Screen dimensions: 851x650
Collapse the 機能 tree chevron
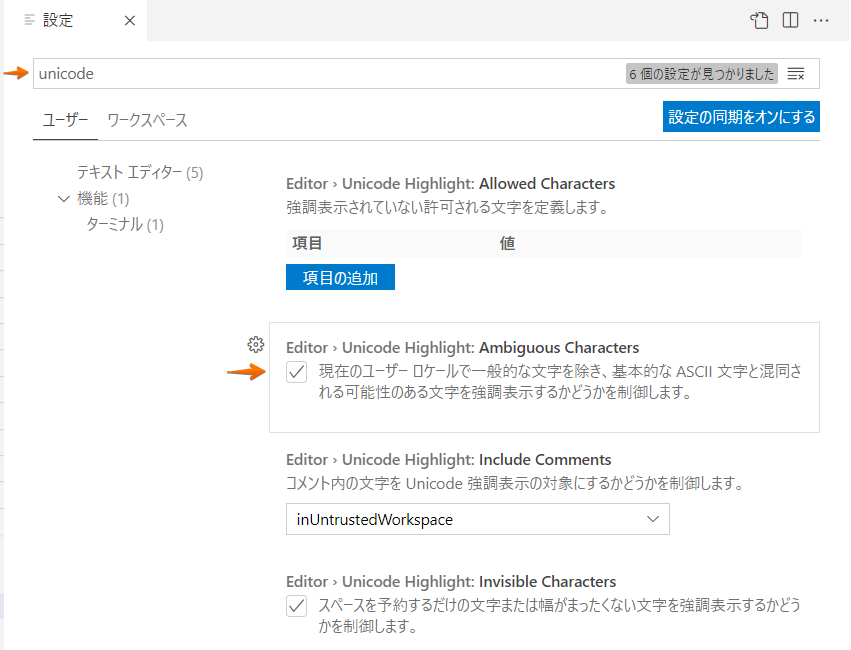(x=65, y=199)
